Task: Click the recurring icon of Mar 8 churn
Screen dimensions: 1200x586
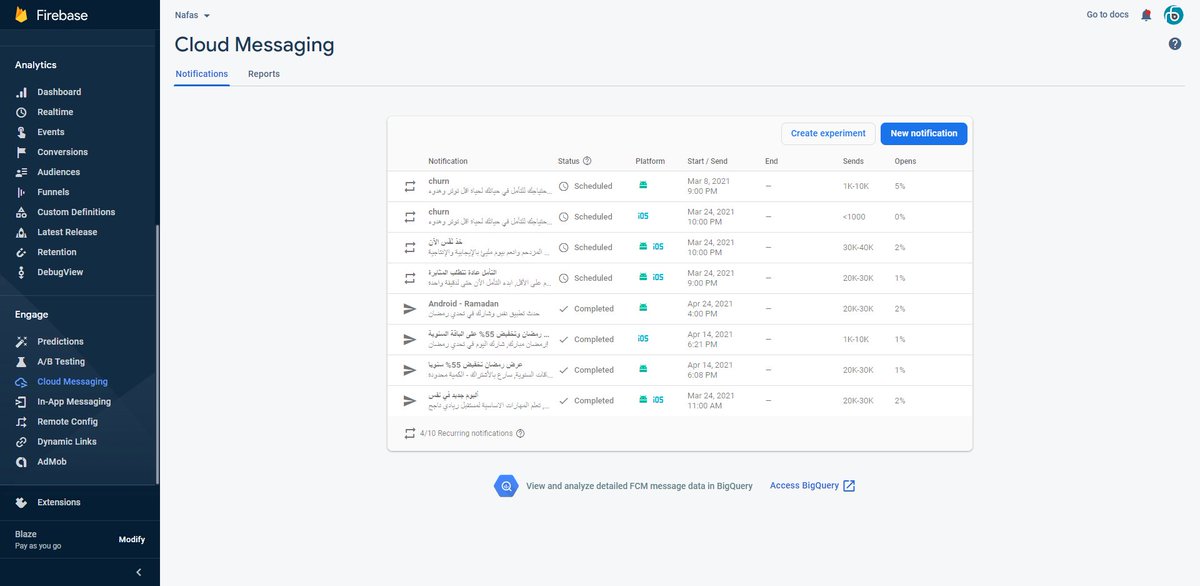Action: tap(409, 186)
